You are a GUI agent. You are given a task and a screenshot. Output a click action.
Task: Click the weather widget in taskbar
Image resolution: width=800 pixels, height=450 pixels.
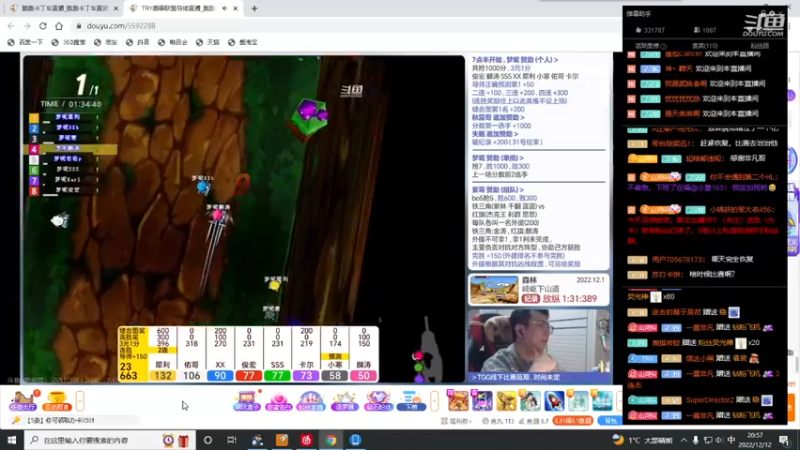pyautogui.click(x=642, y=440)
